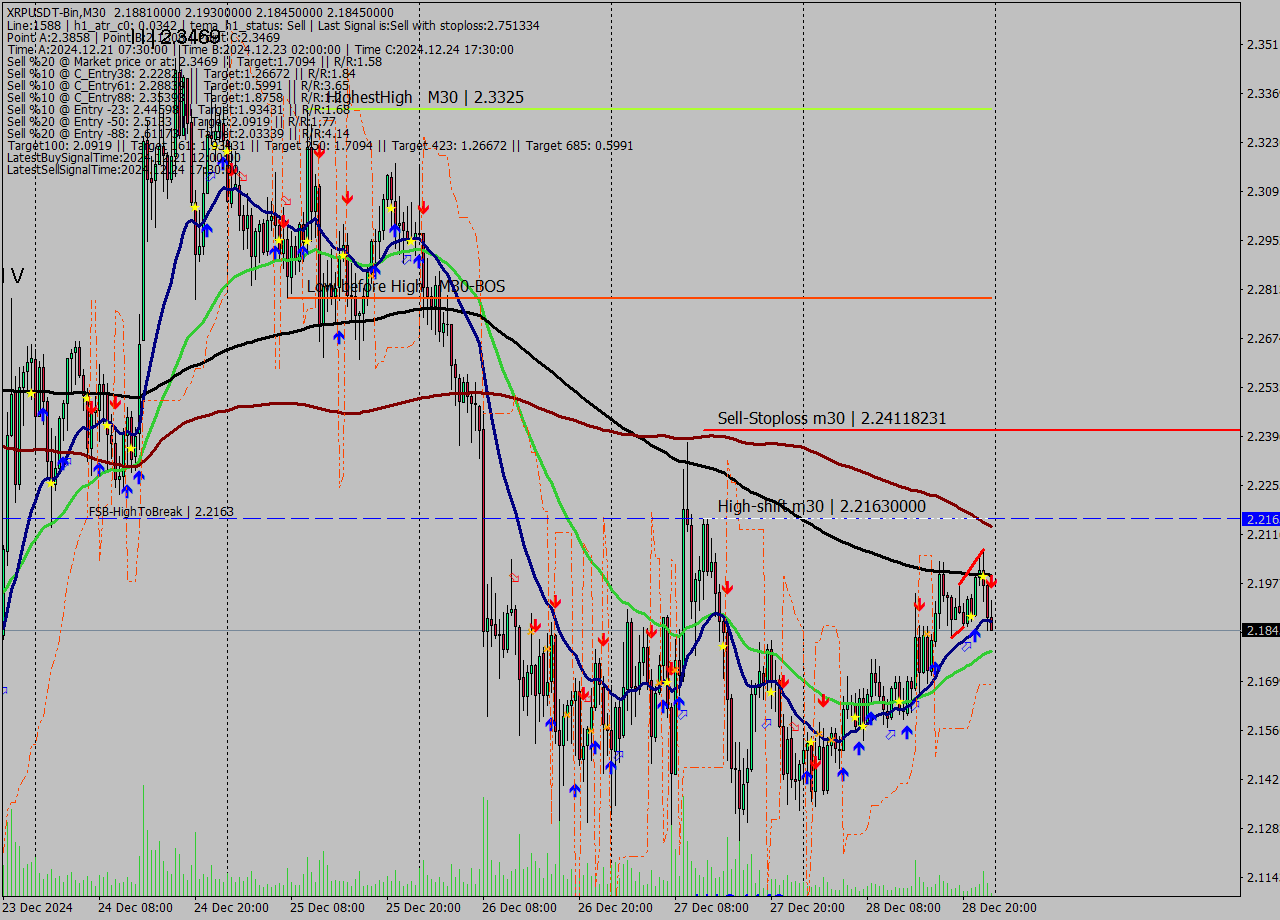1280x920 pixels.
Task: Select the 28 Dec 20:00 label on the time axis
Action: 1000,907
